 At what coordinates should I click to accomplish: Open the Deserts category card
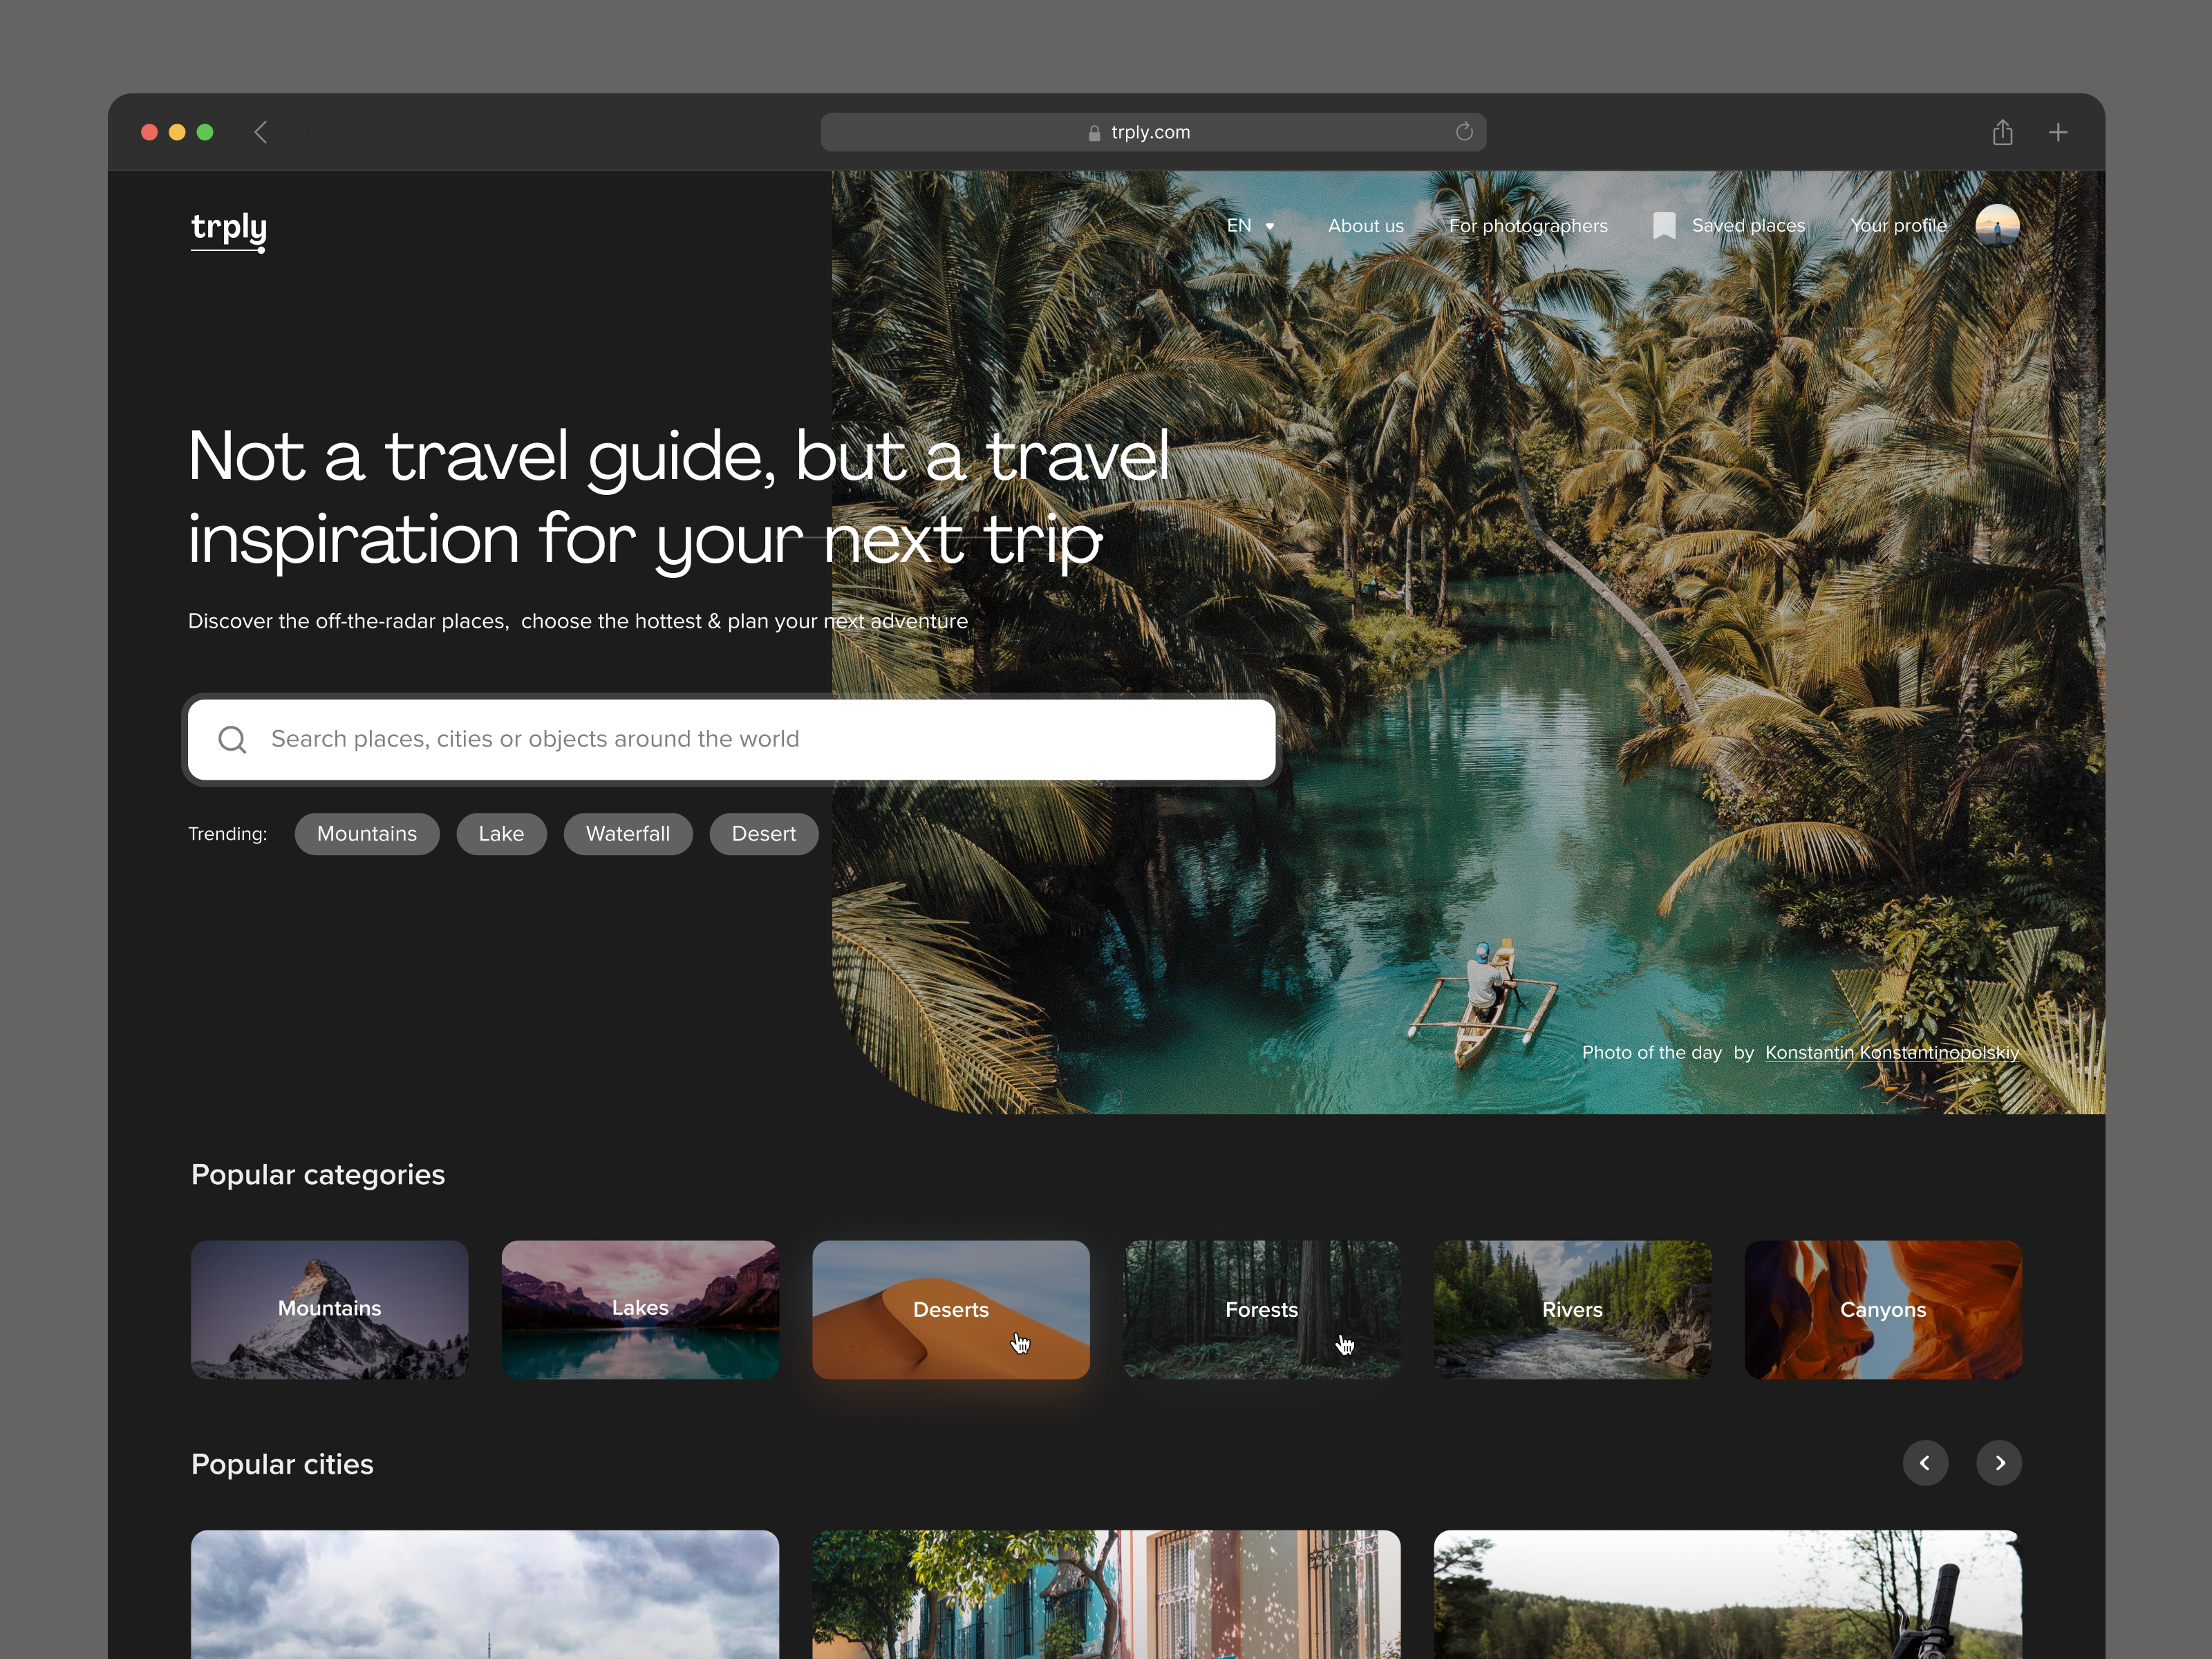point(950,1310)
